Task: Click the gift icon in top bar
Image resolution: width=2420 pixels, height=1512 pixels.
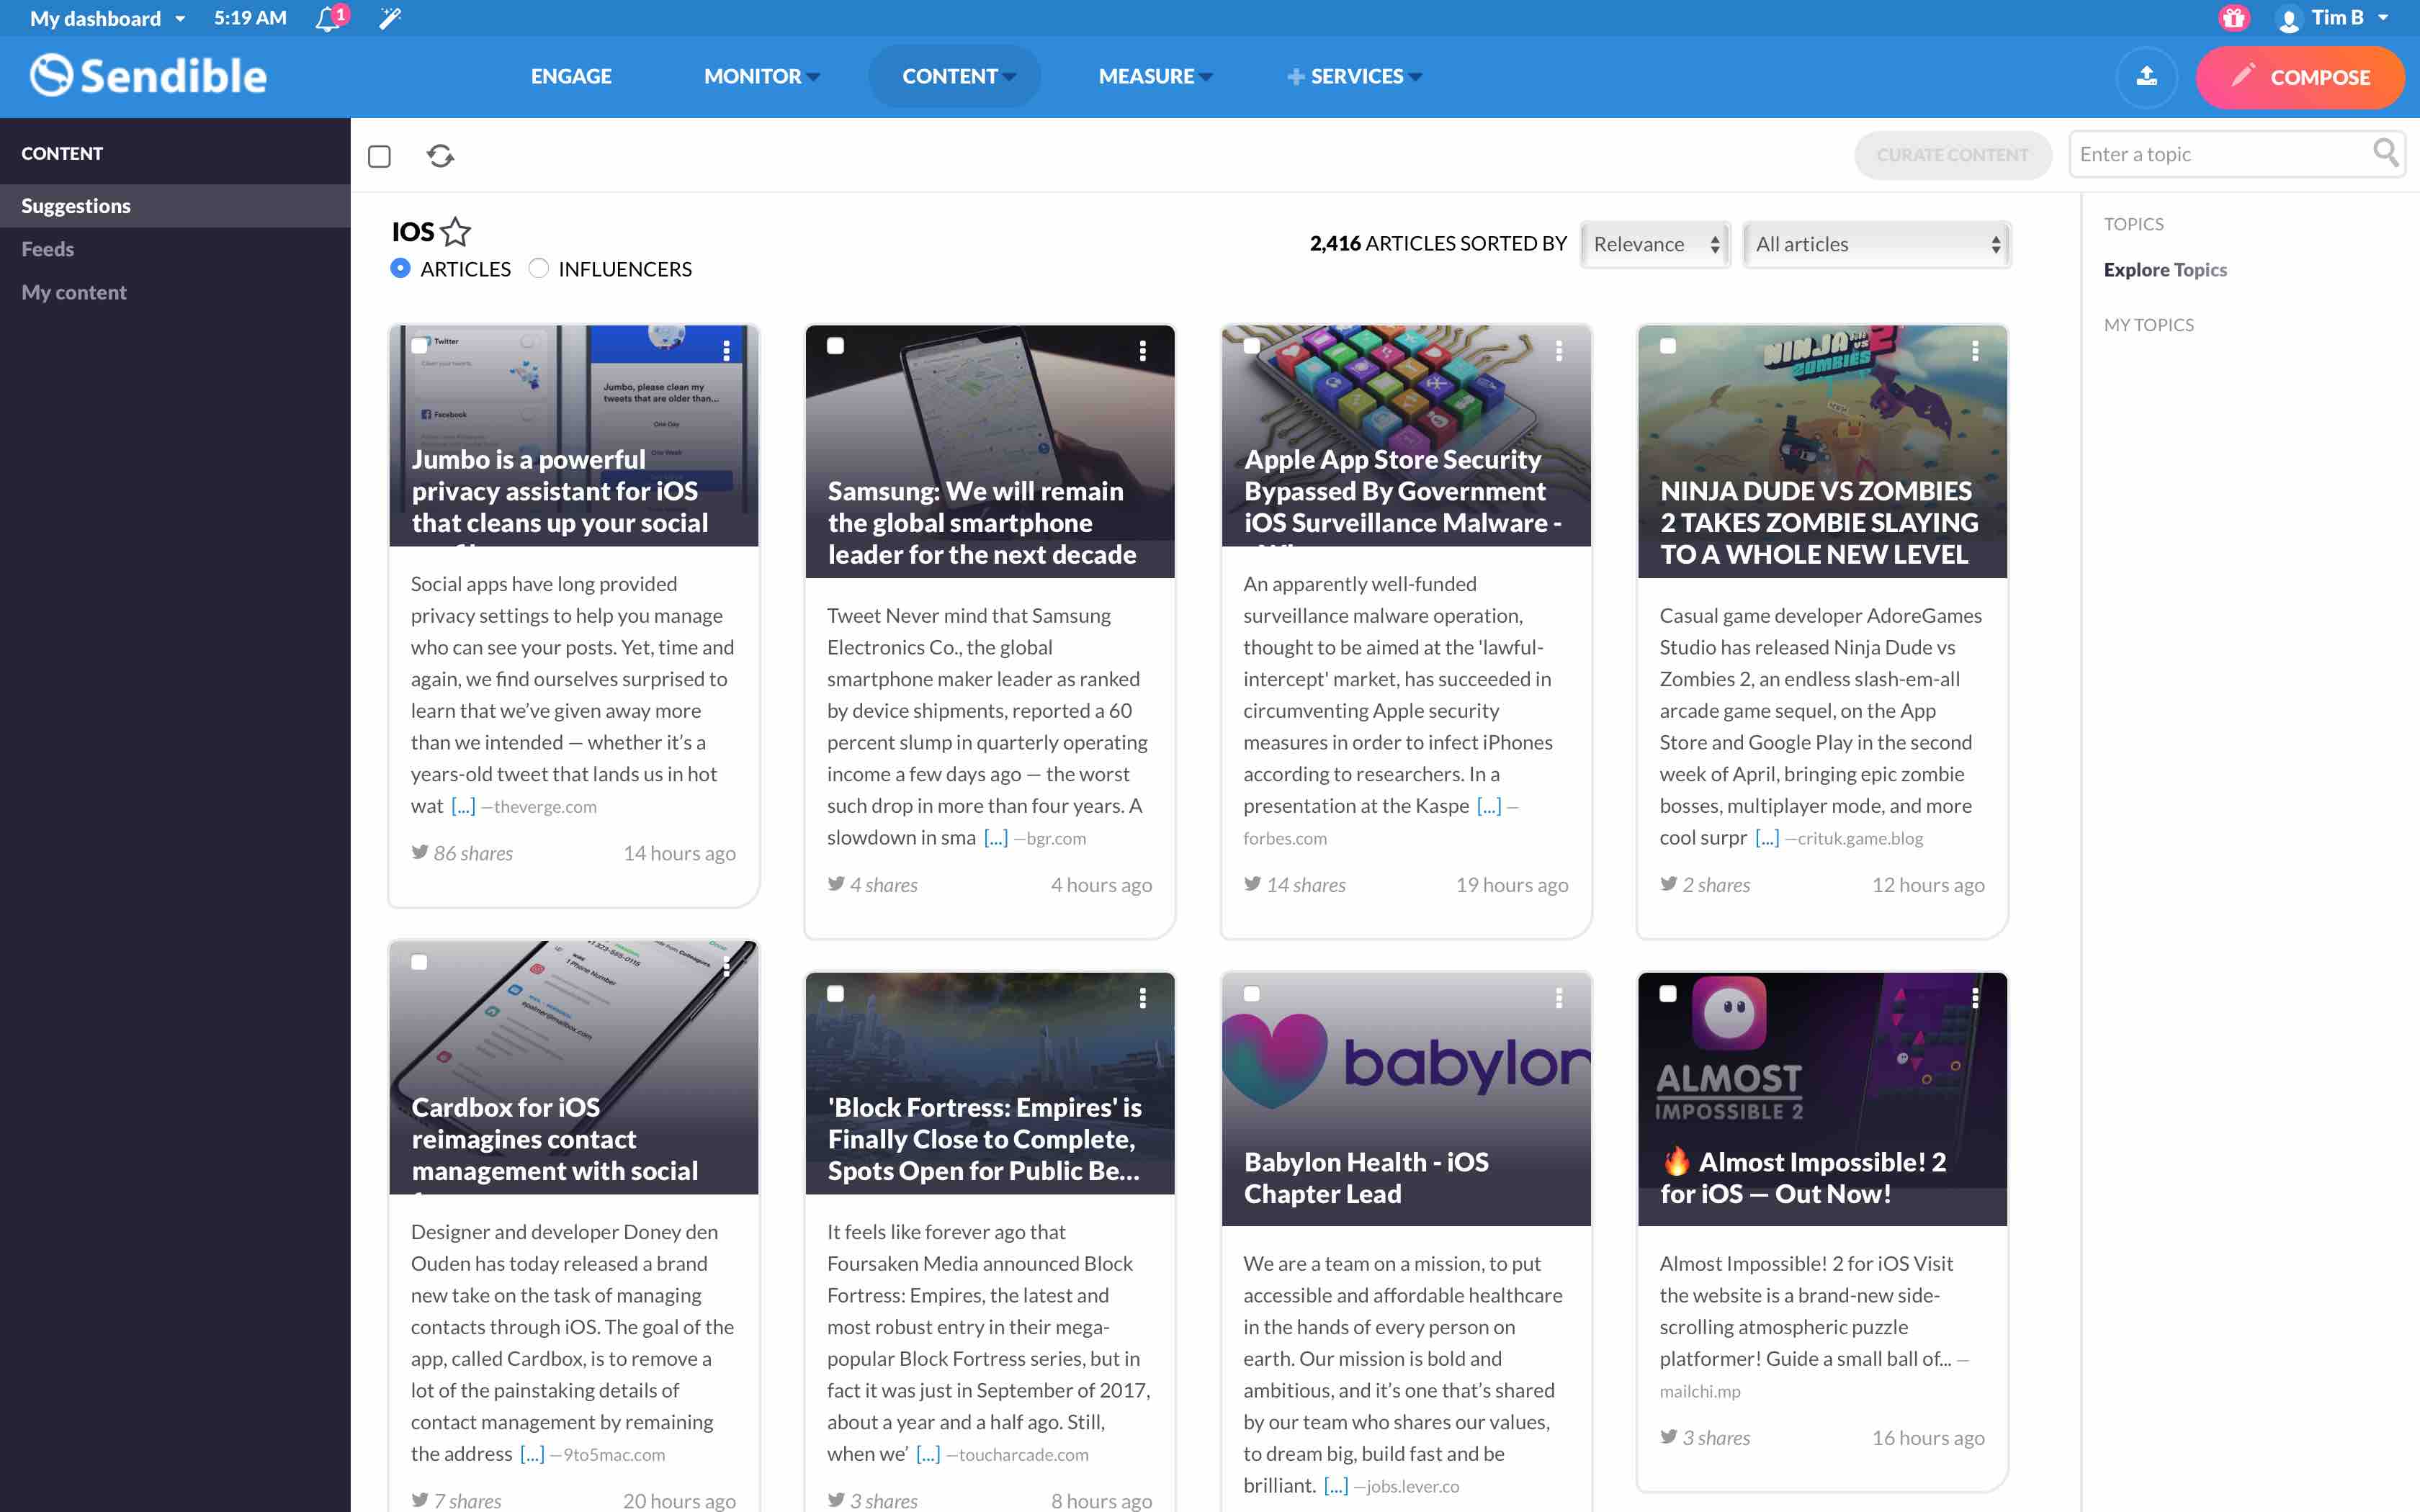Action: tap(2233, 18)
